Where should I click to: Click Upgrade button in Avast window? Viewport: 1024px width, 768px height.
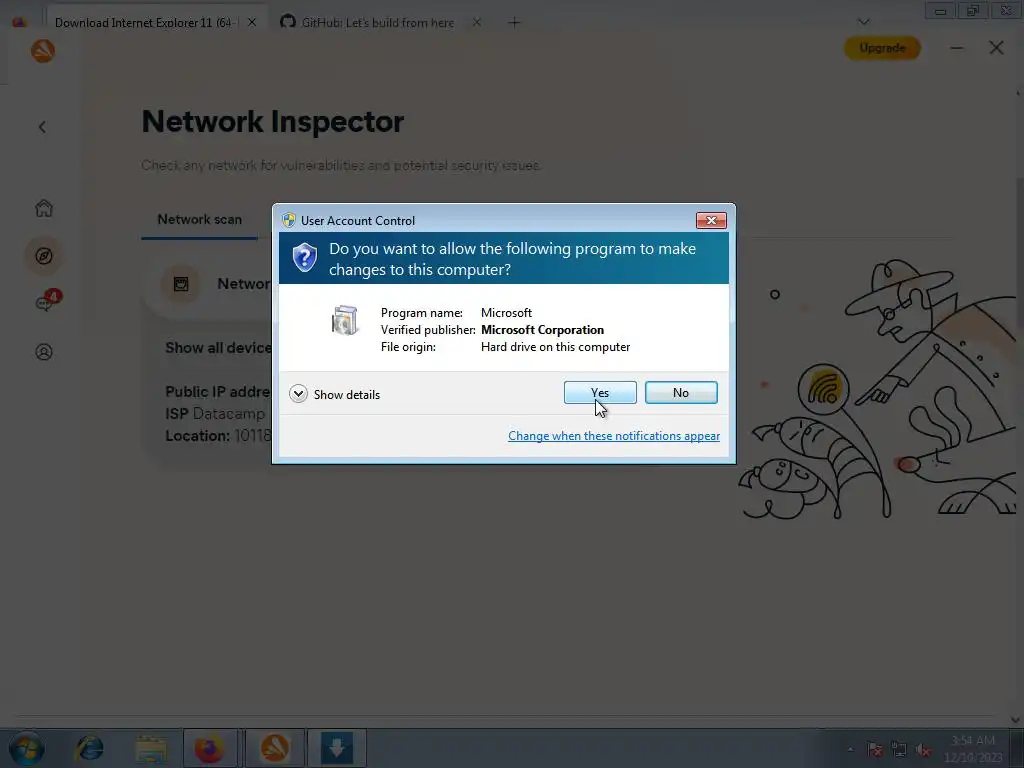[x=882, y=48]
